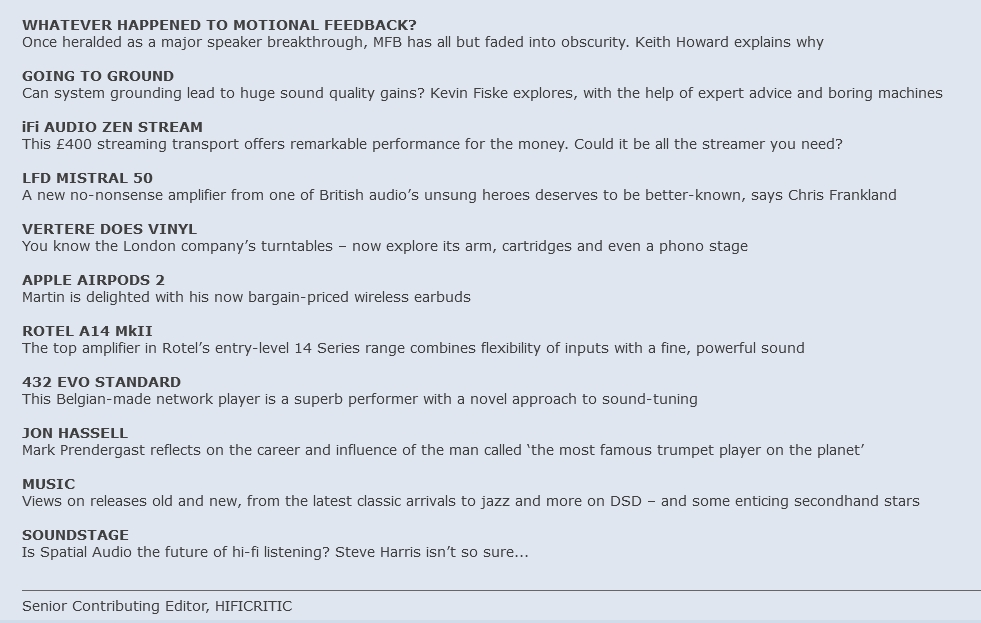The image size is (981, 623).
Task: Click the Kevin Fiske system grounding description
Action: click(x=482, y=93)
